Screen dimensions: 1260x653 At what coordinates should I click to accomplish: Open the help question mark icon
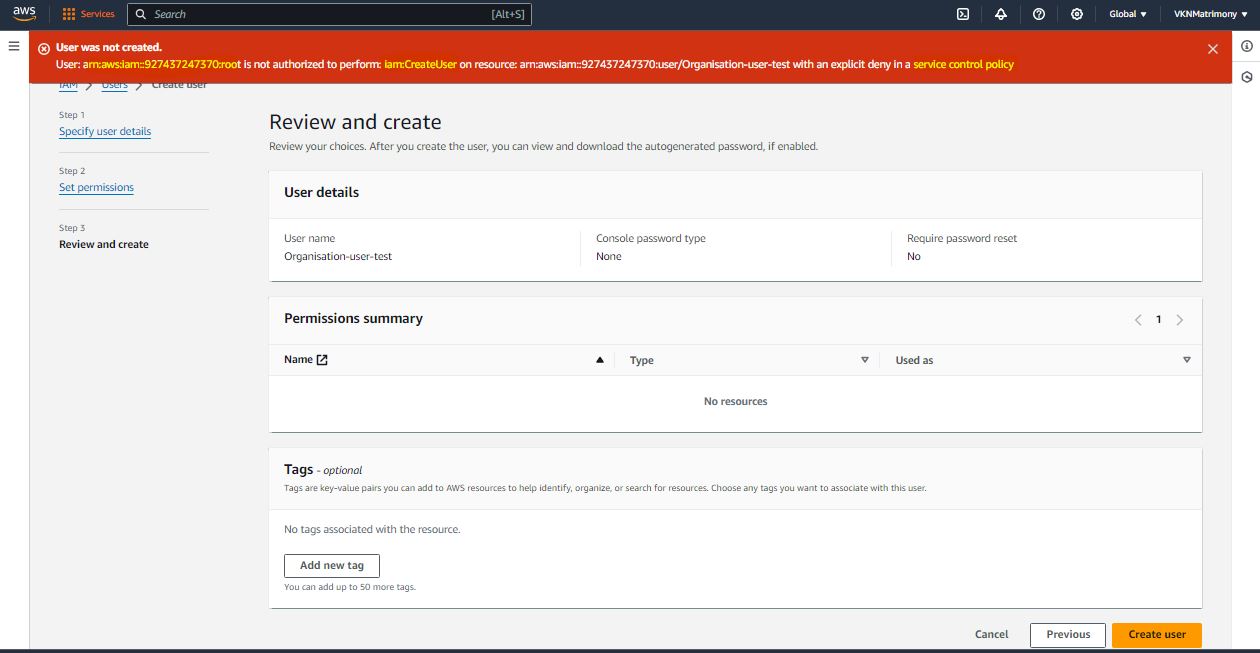[1039, 14]
